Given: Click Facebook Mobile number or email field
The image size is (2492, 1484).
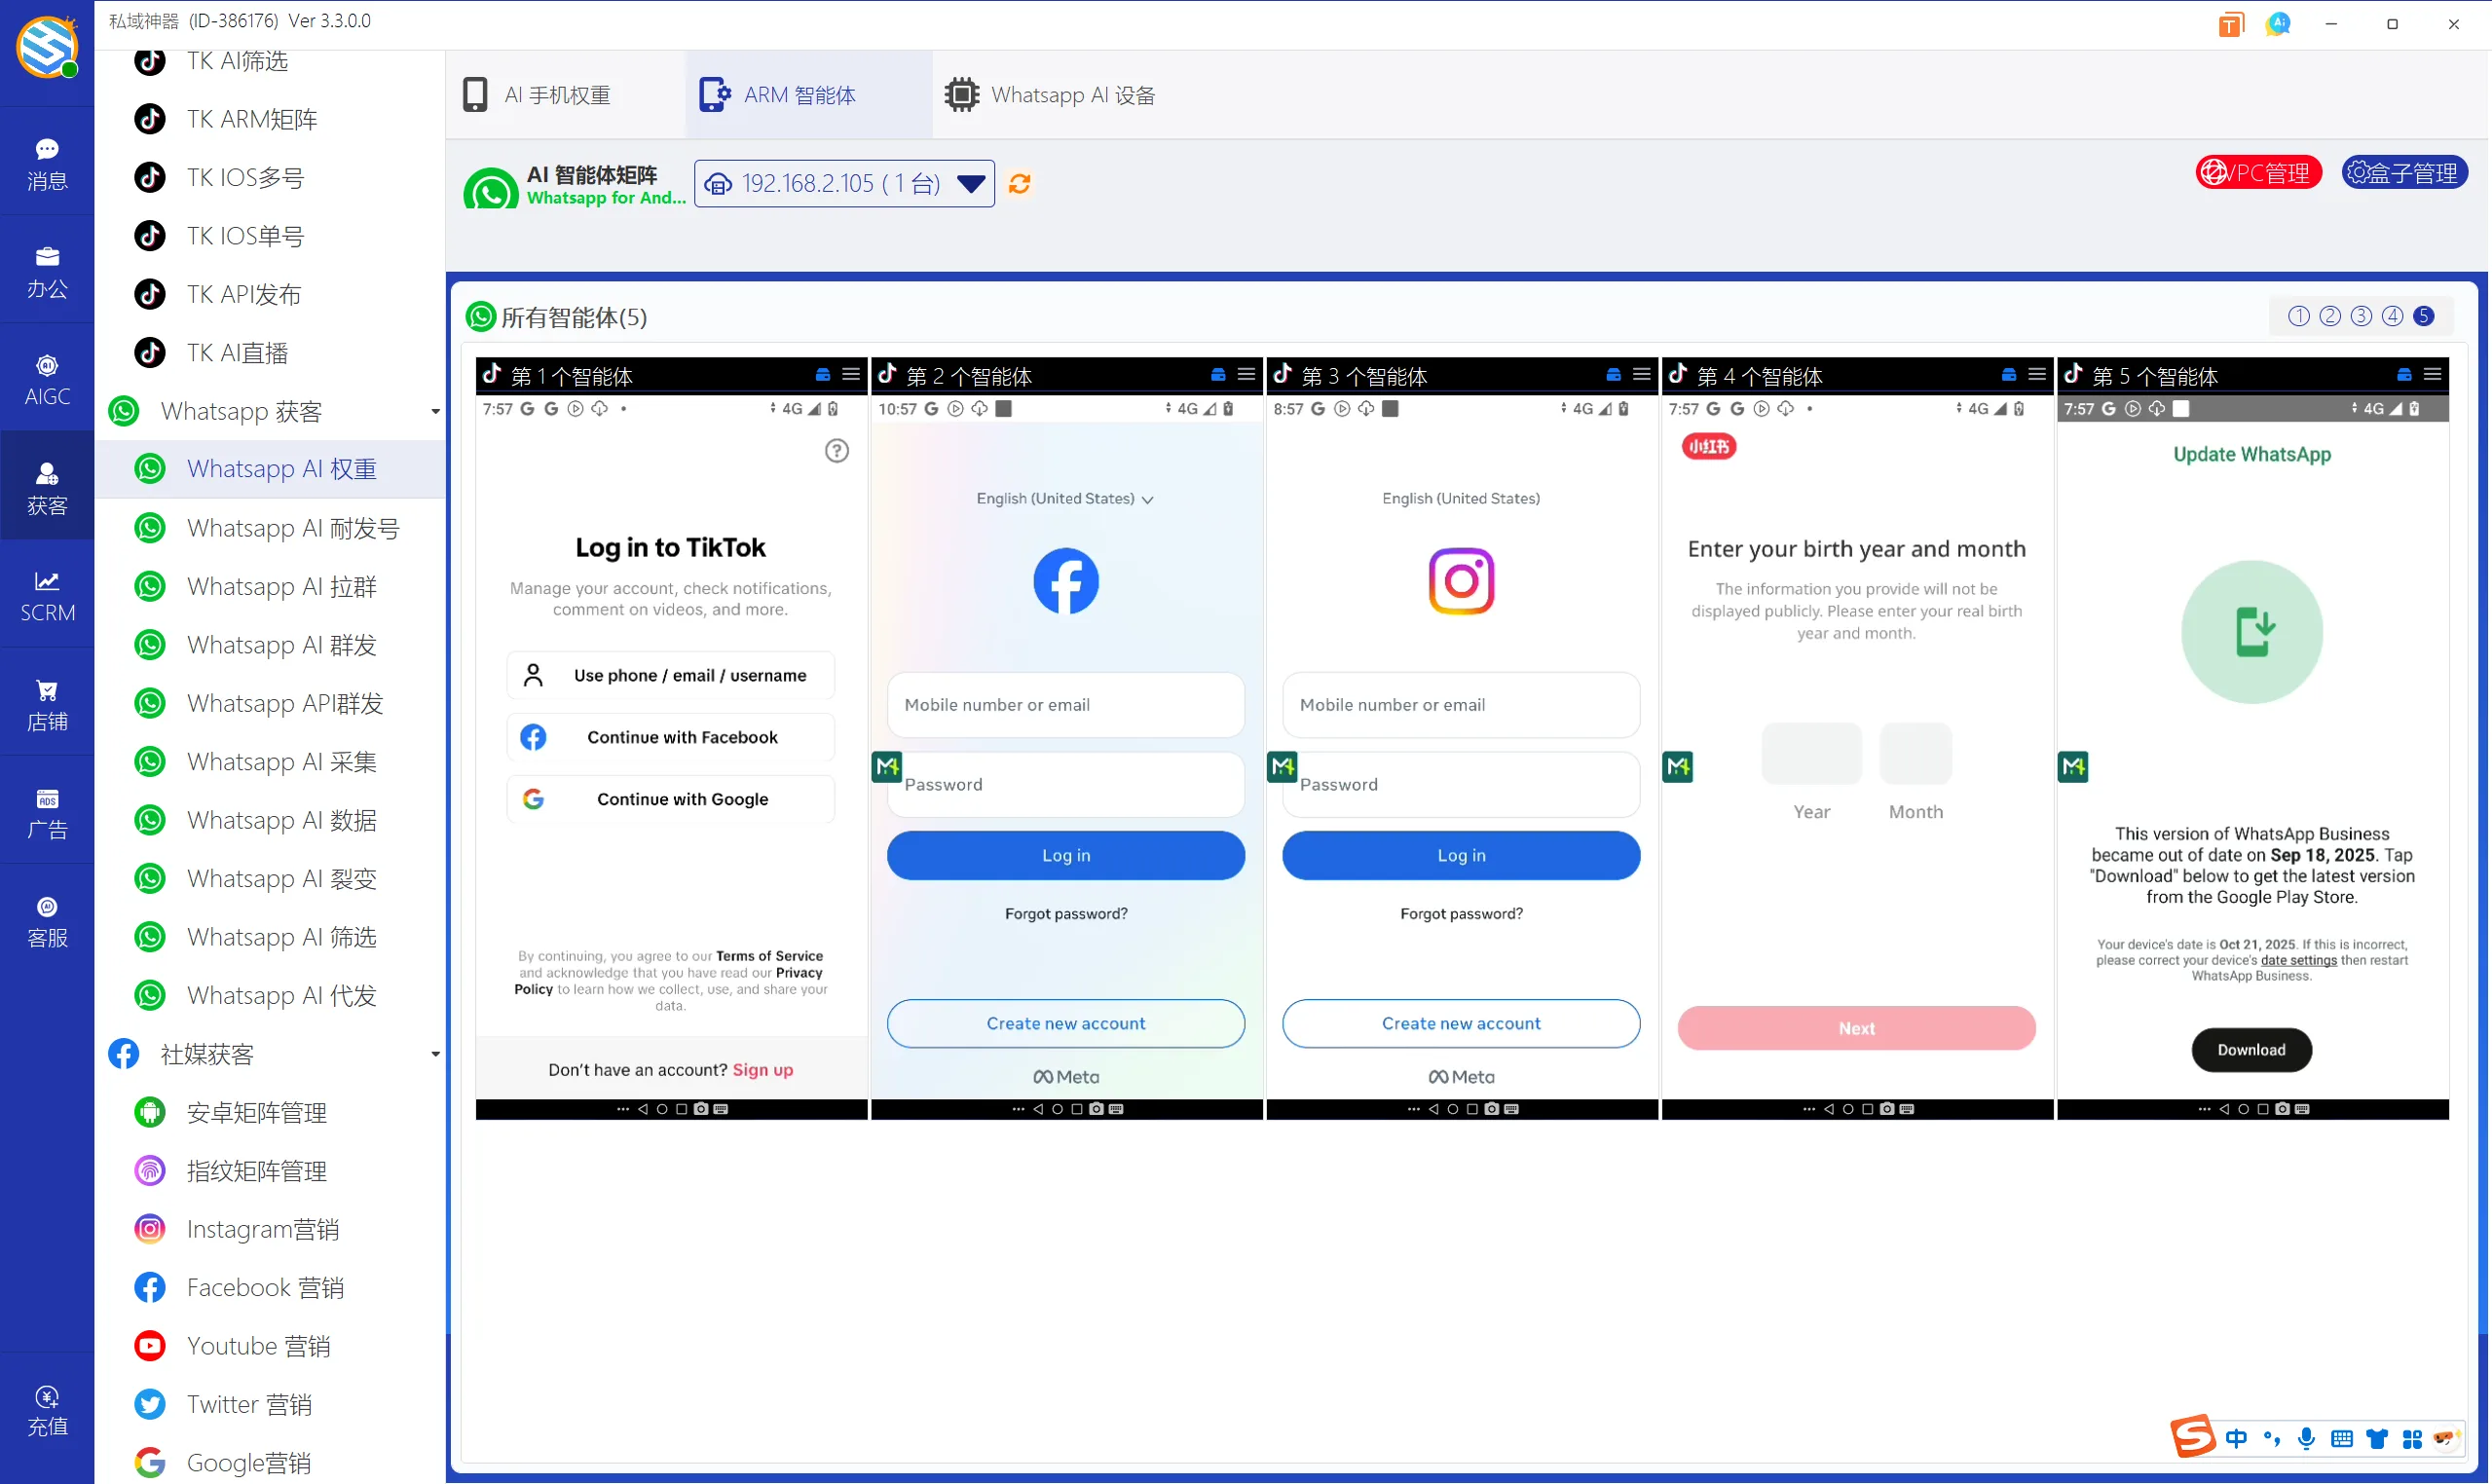Looking at the screenshot, I should (x=1065, y=705).
